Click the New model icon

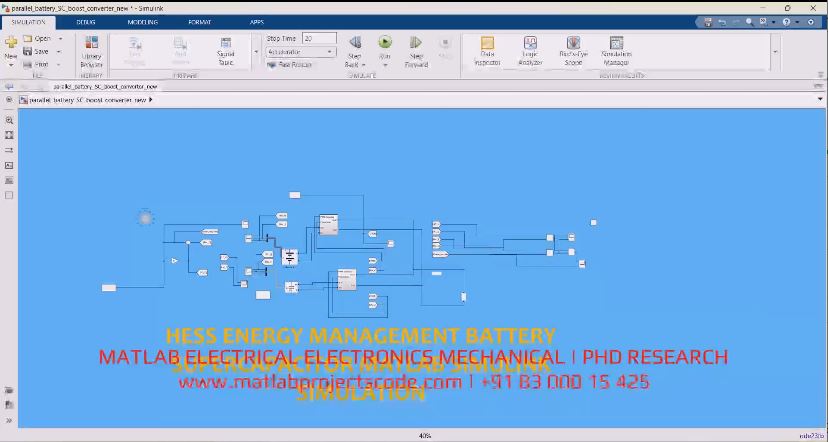(x=11, y=43)
